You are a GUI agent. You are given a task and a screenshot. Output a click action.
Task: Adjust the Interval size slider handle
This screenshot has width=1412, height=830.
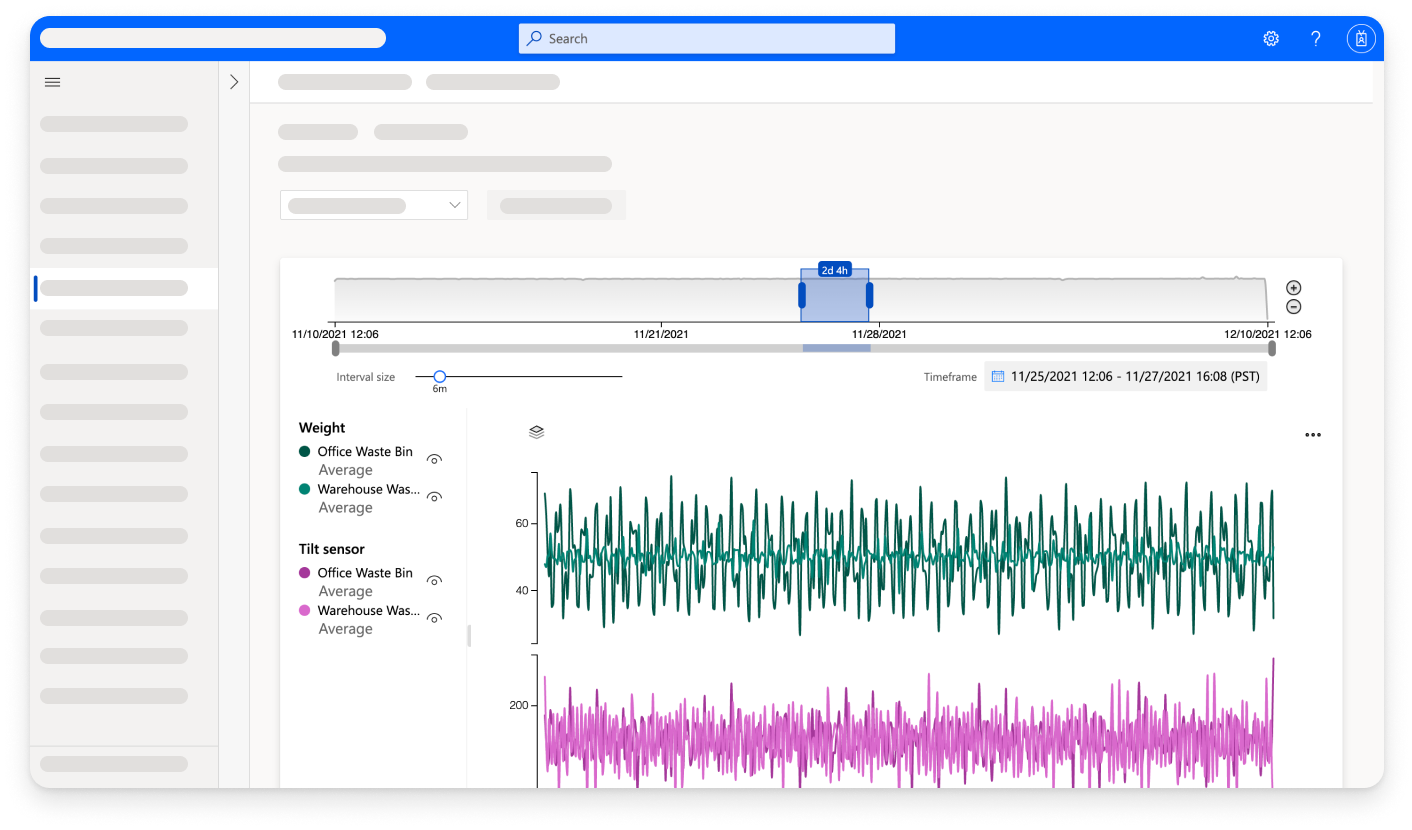click(x=438, y=377)
